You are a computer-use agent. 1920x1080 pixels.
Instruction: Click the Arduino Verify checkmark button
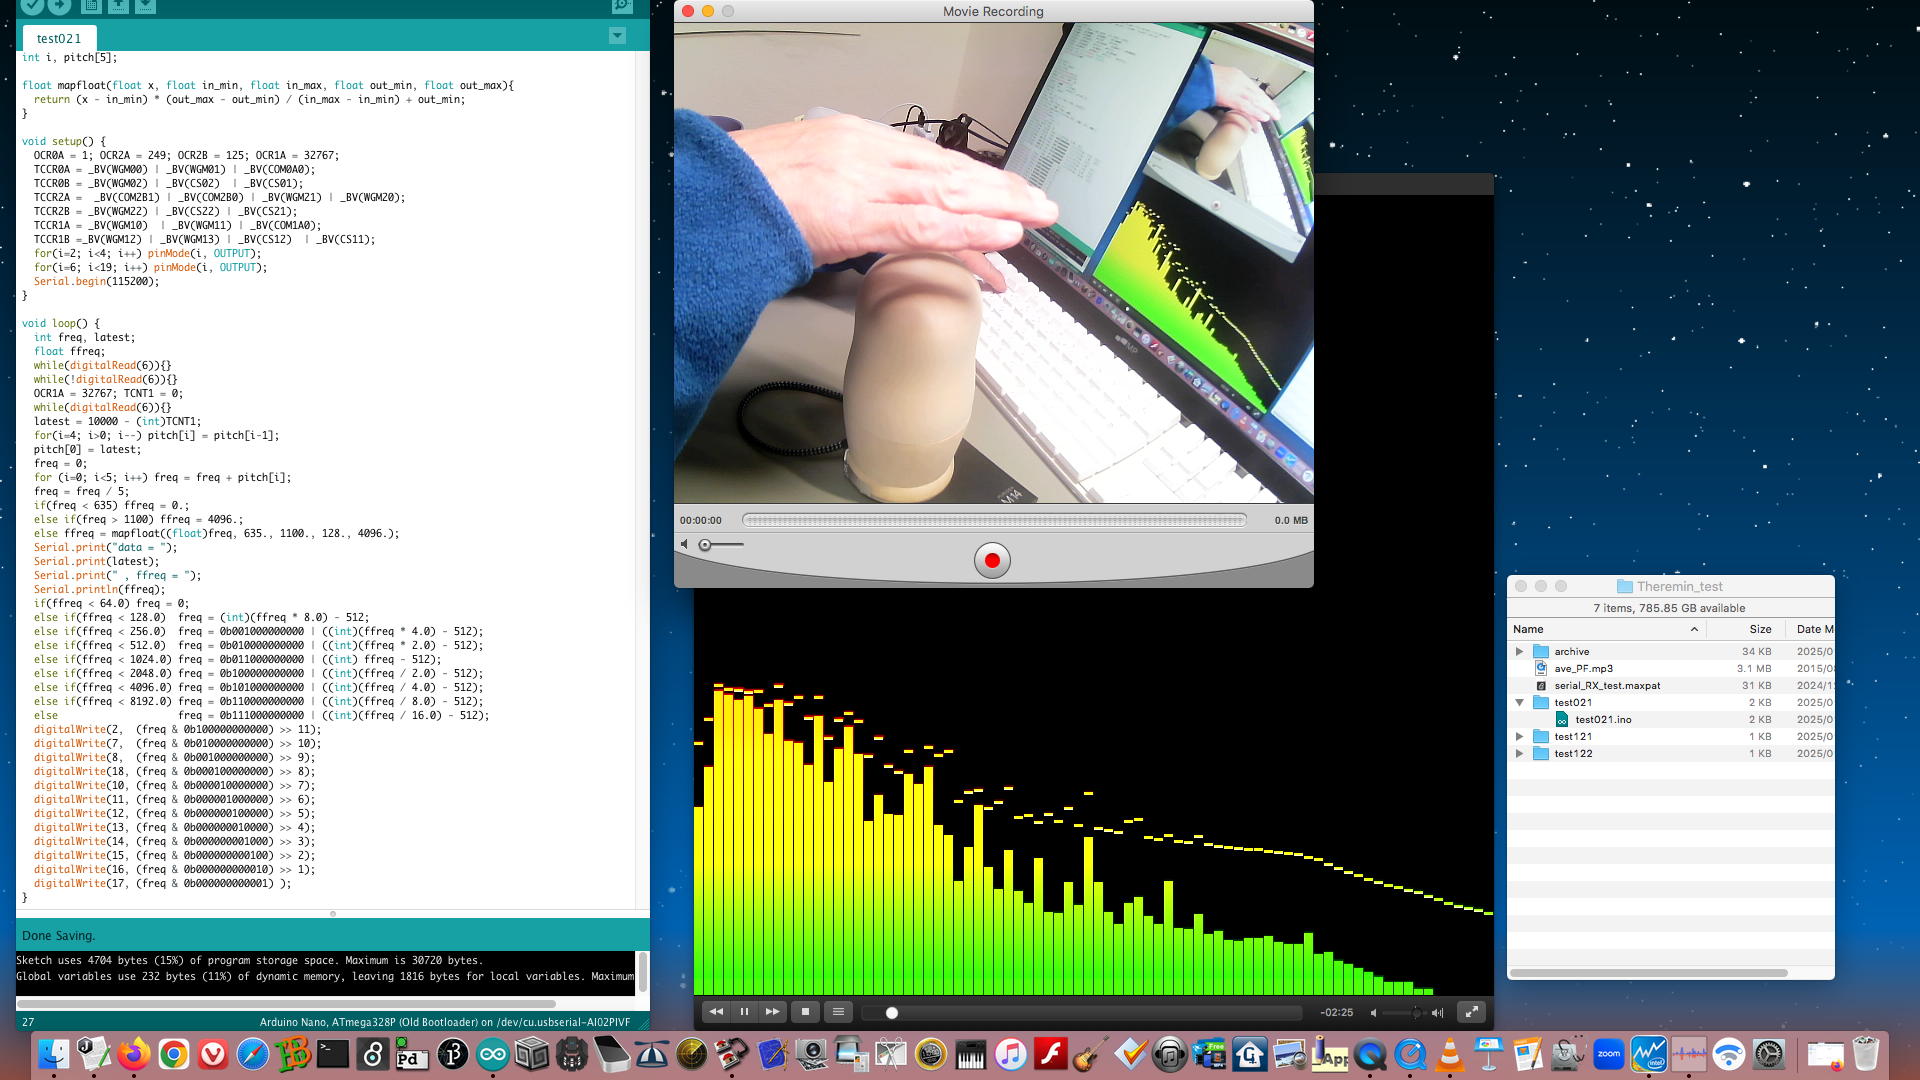[32, 5]
